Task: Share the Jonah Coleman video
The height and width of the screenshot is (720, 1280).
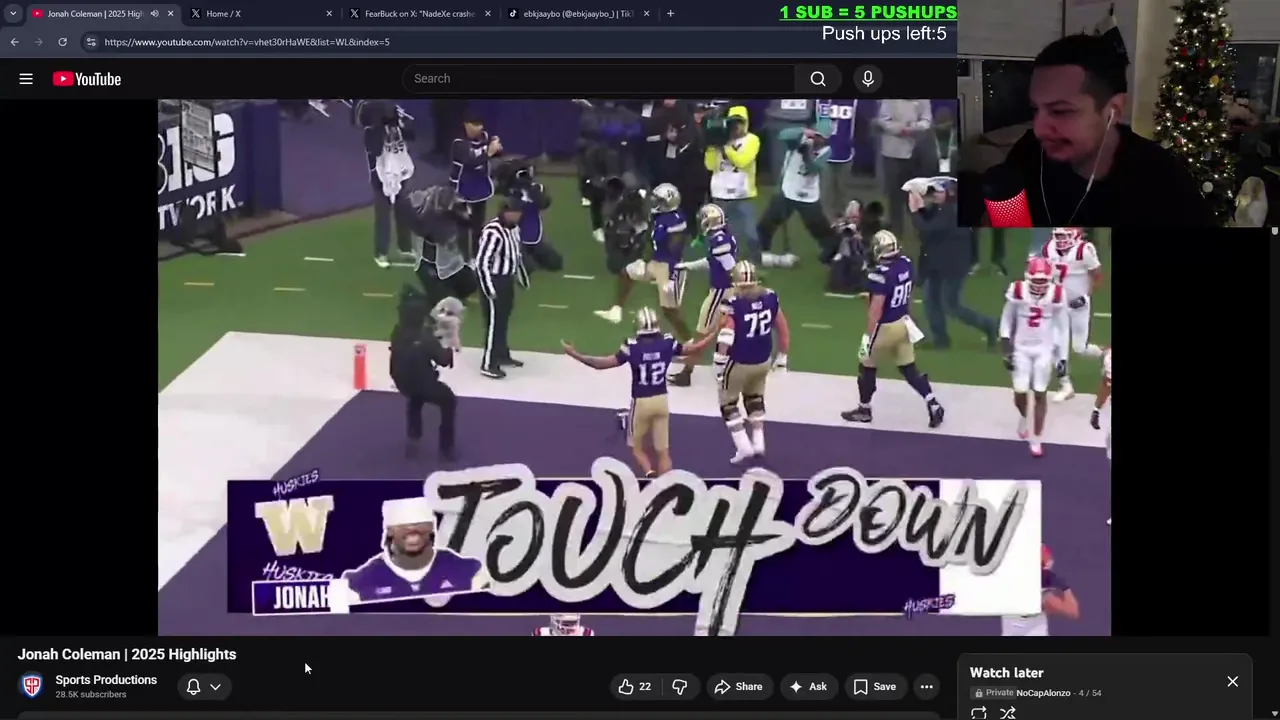Action: pyautogui.click(x=738, y=687)
